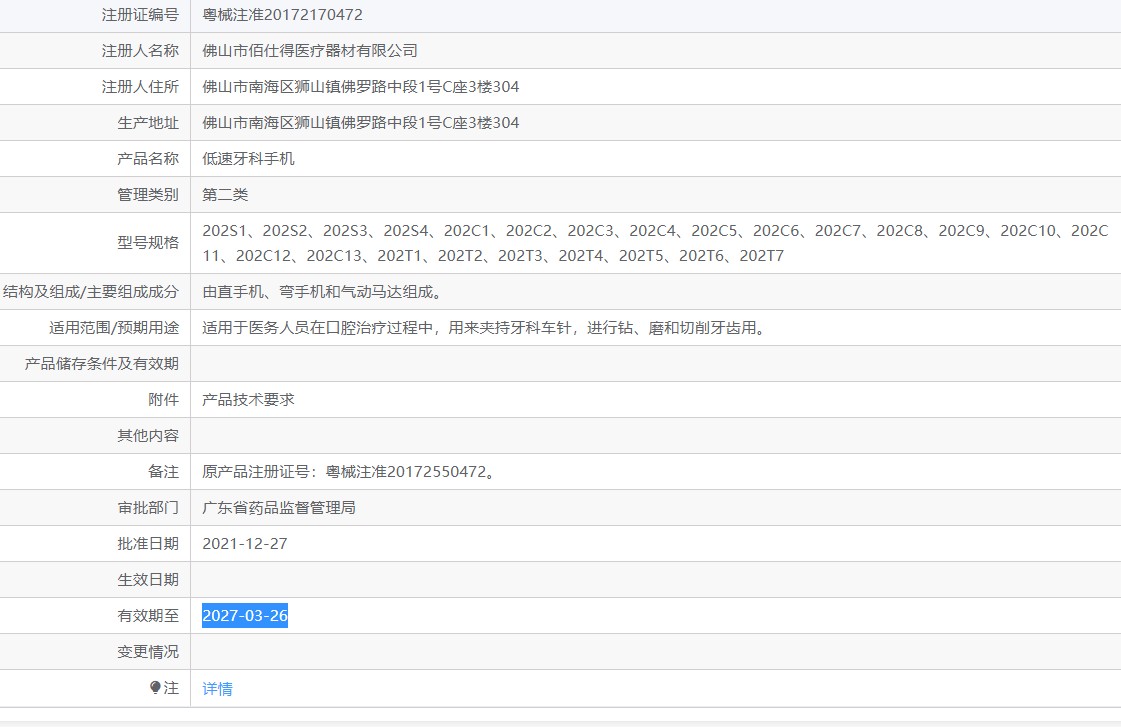The width and height of the screenshot is (1121, 727).
Task: Click the 注册证编号 label
Action: tap(140, 15)
